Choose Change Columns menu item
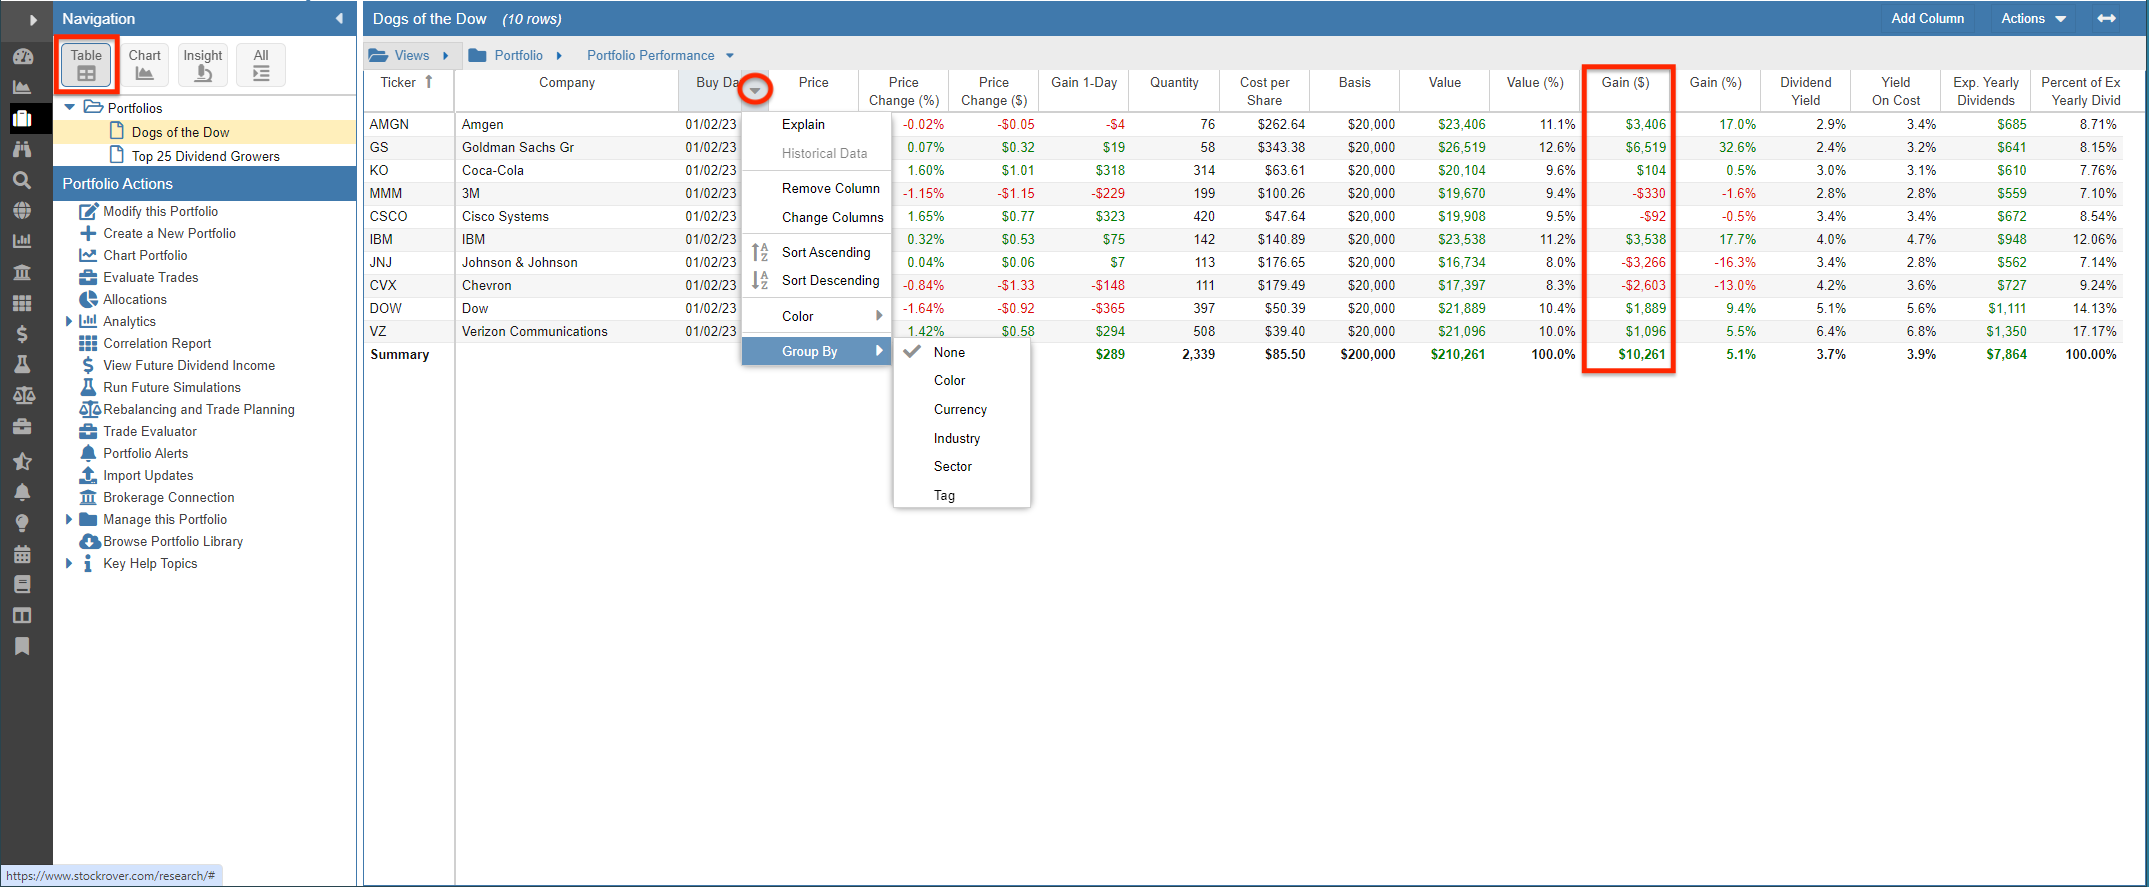Image resolution: width=2149 pixels, height=887 pixels. click(833, 217)
